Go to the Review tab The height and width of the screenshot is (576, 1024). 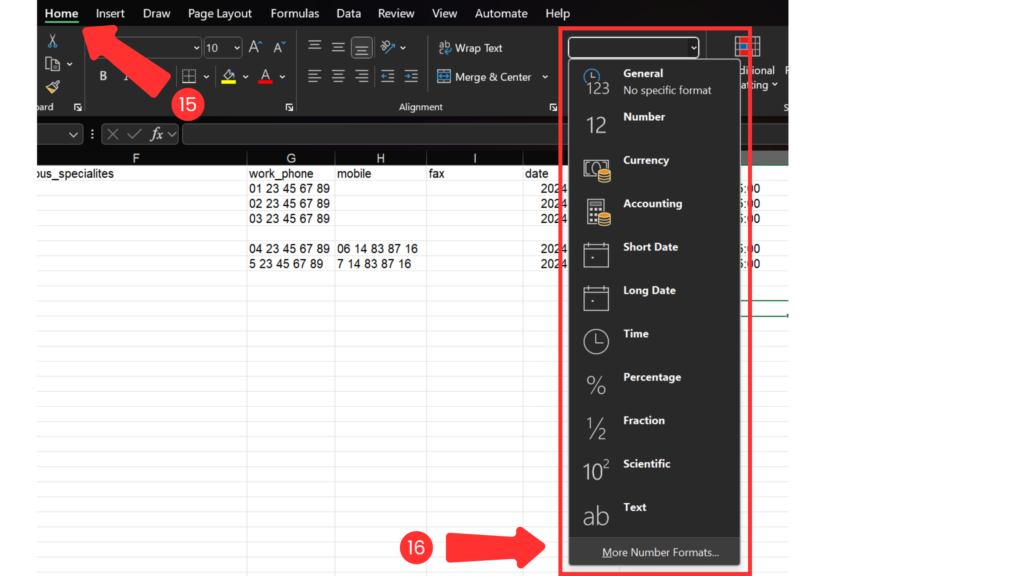[x=396, y=13]
